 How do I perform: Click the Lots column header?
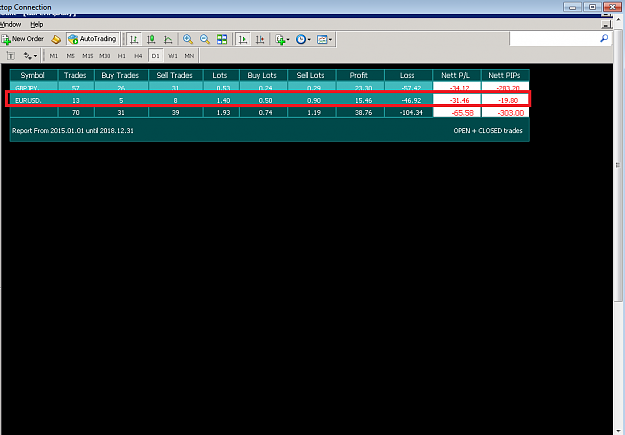(x=220, y=75)
